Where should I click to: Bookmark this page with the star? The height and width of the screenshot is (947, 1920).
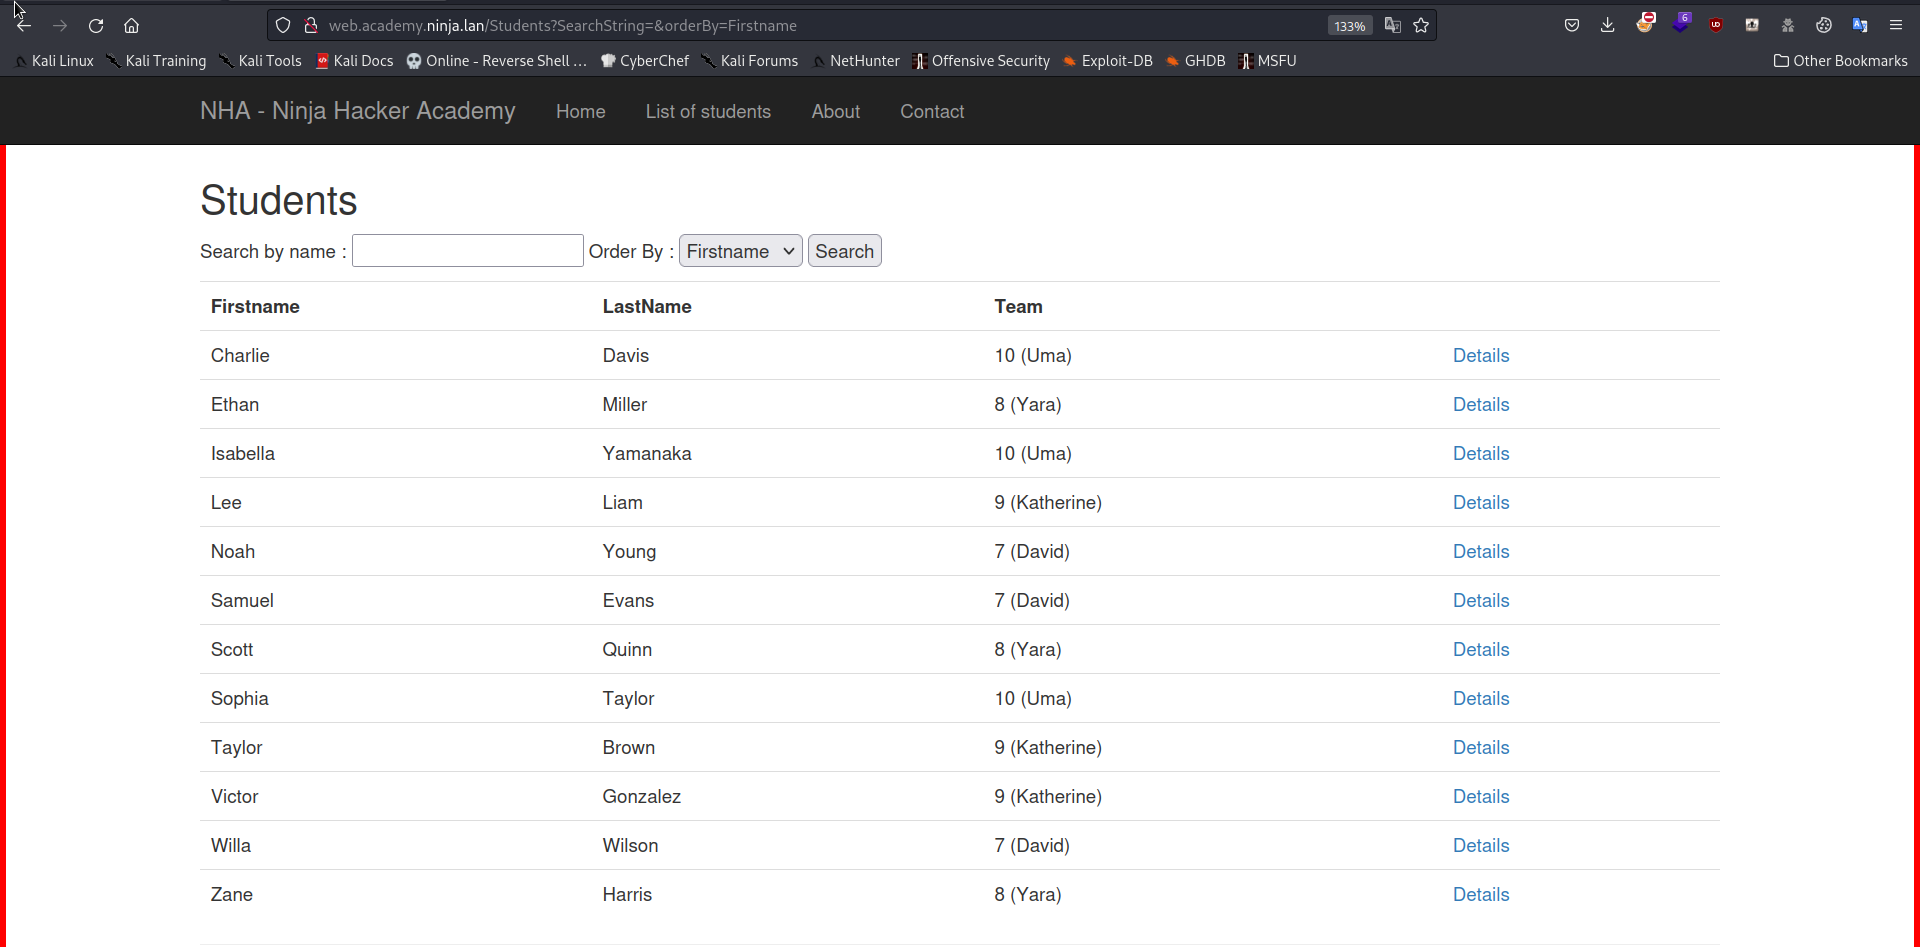coord(1421,25)
